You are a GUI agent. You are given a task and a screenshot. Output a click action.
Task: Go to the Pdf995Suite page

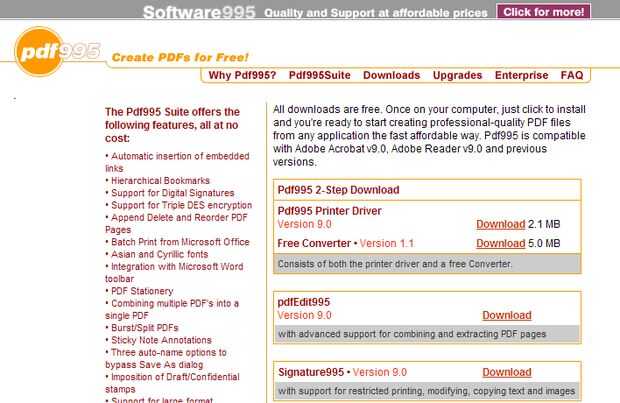(x=319, y=75)
